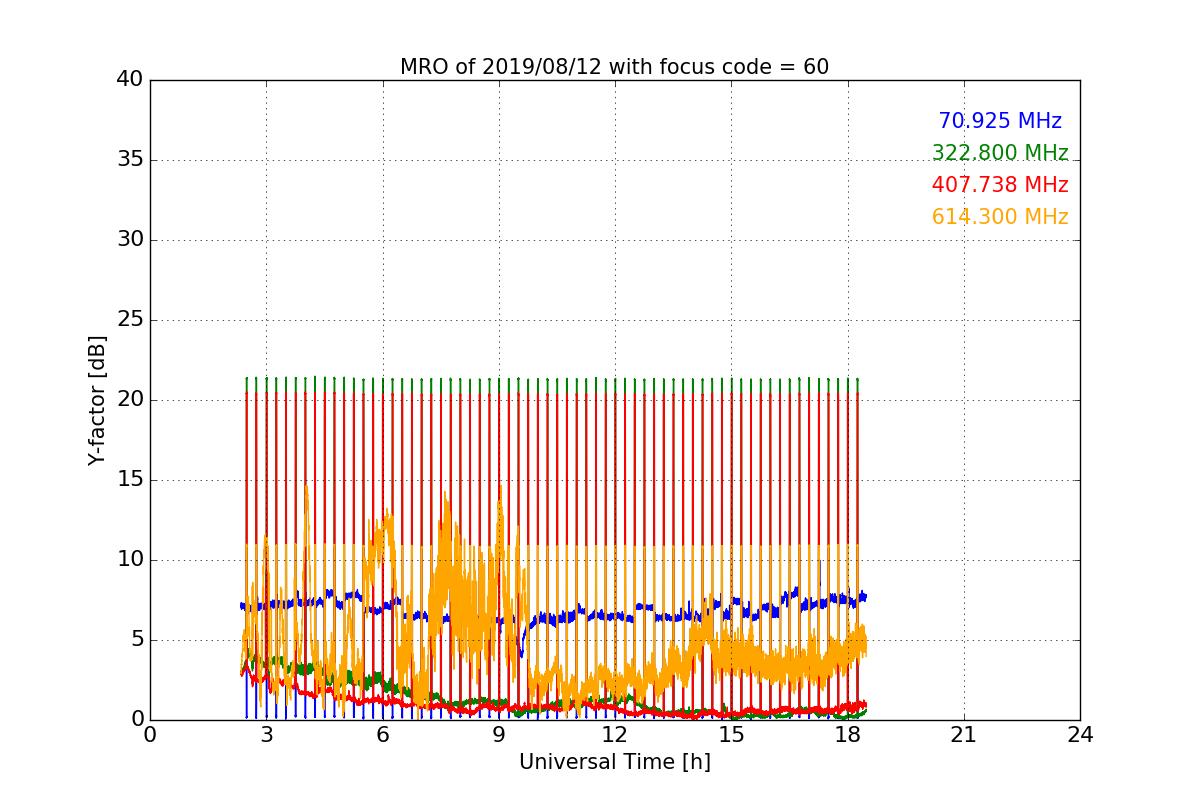Click the y-axis tick label 35

click(x=130, y=160)
